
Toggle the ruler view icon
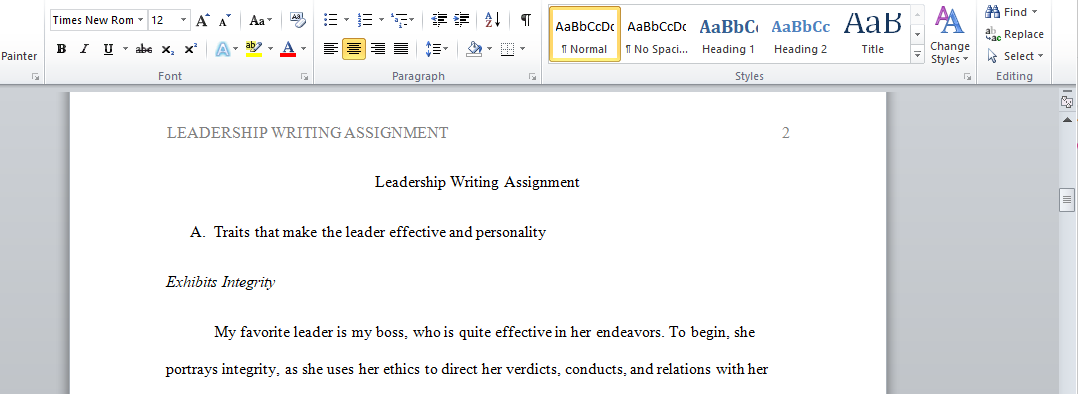point(1067,102)
